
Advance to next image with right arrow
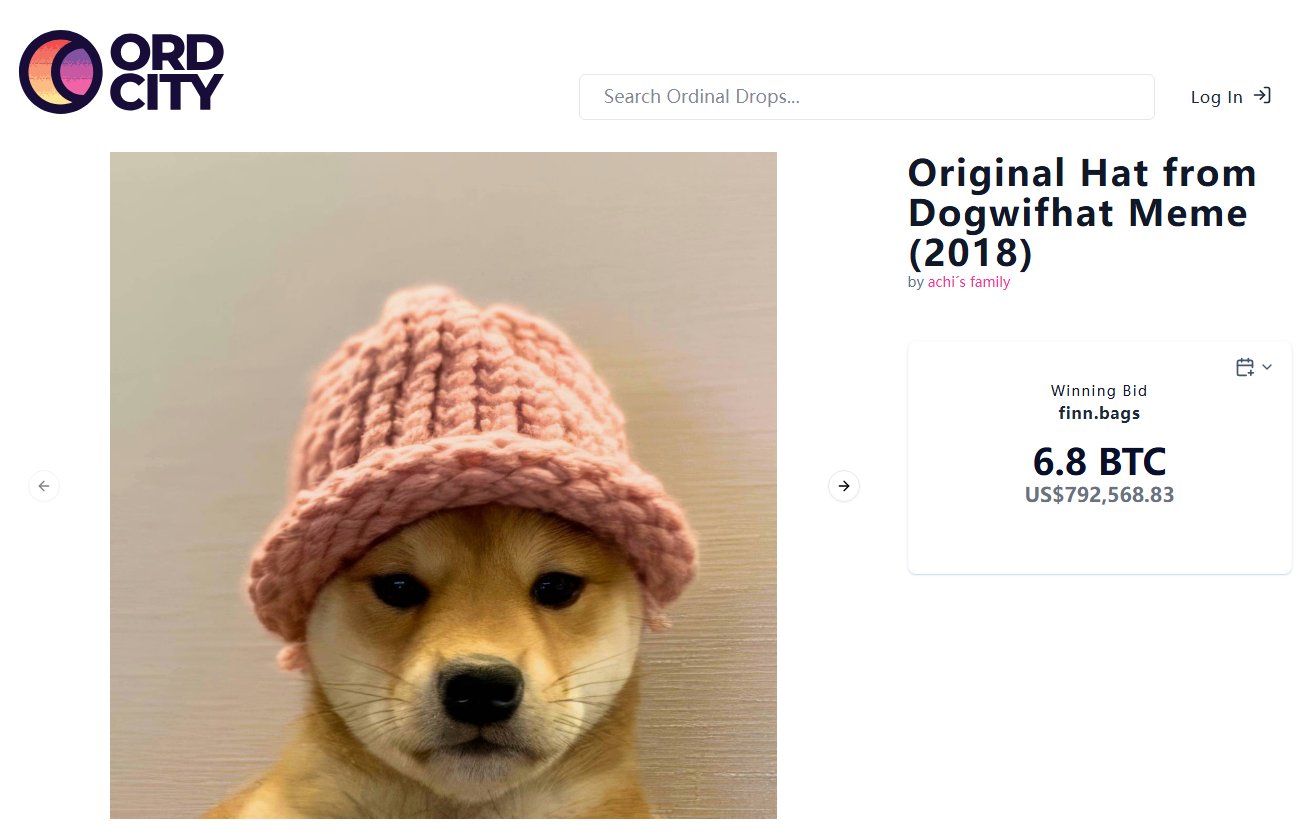tap(844, 486)
